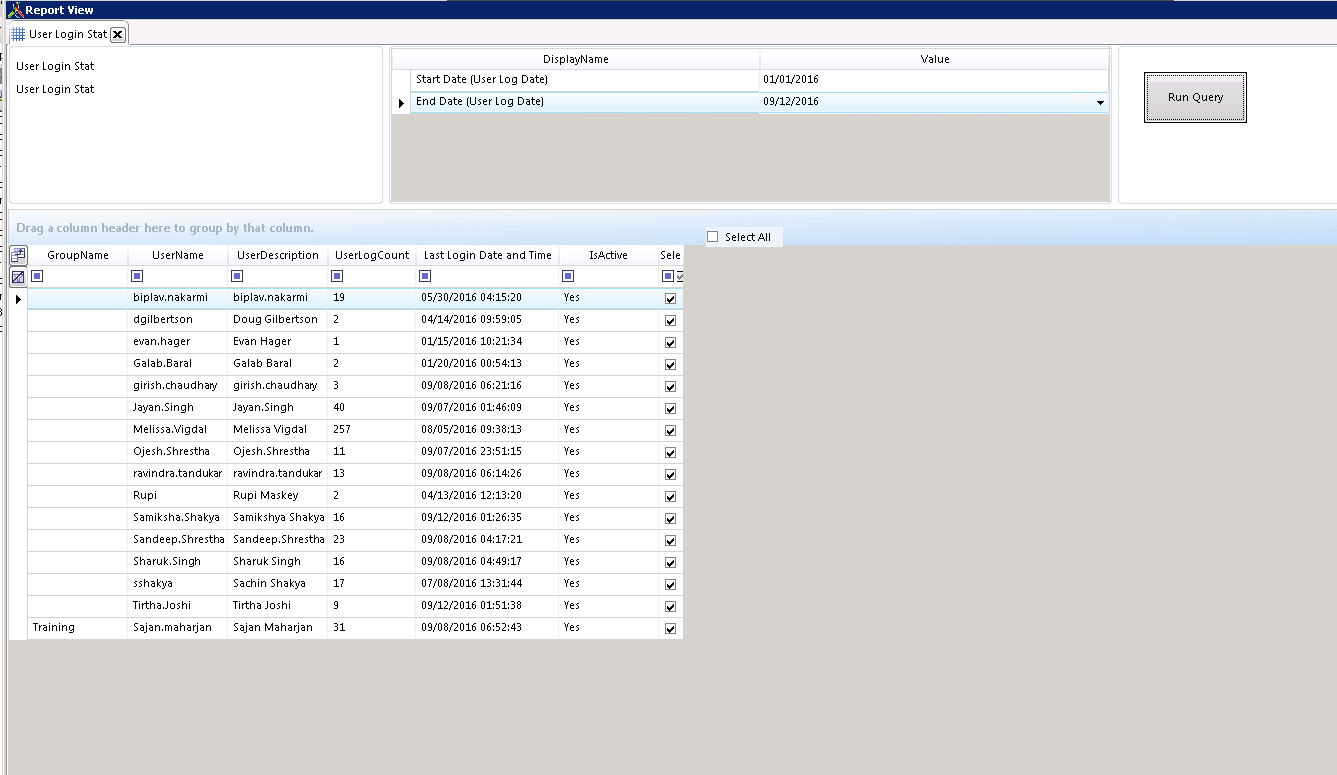This screenshot has height=775, width=1337.
Task: Uncheck select box for girish.chaudhary
Action: [x=670, y=387]
